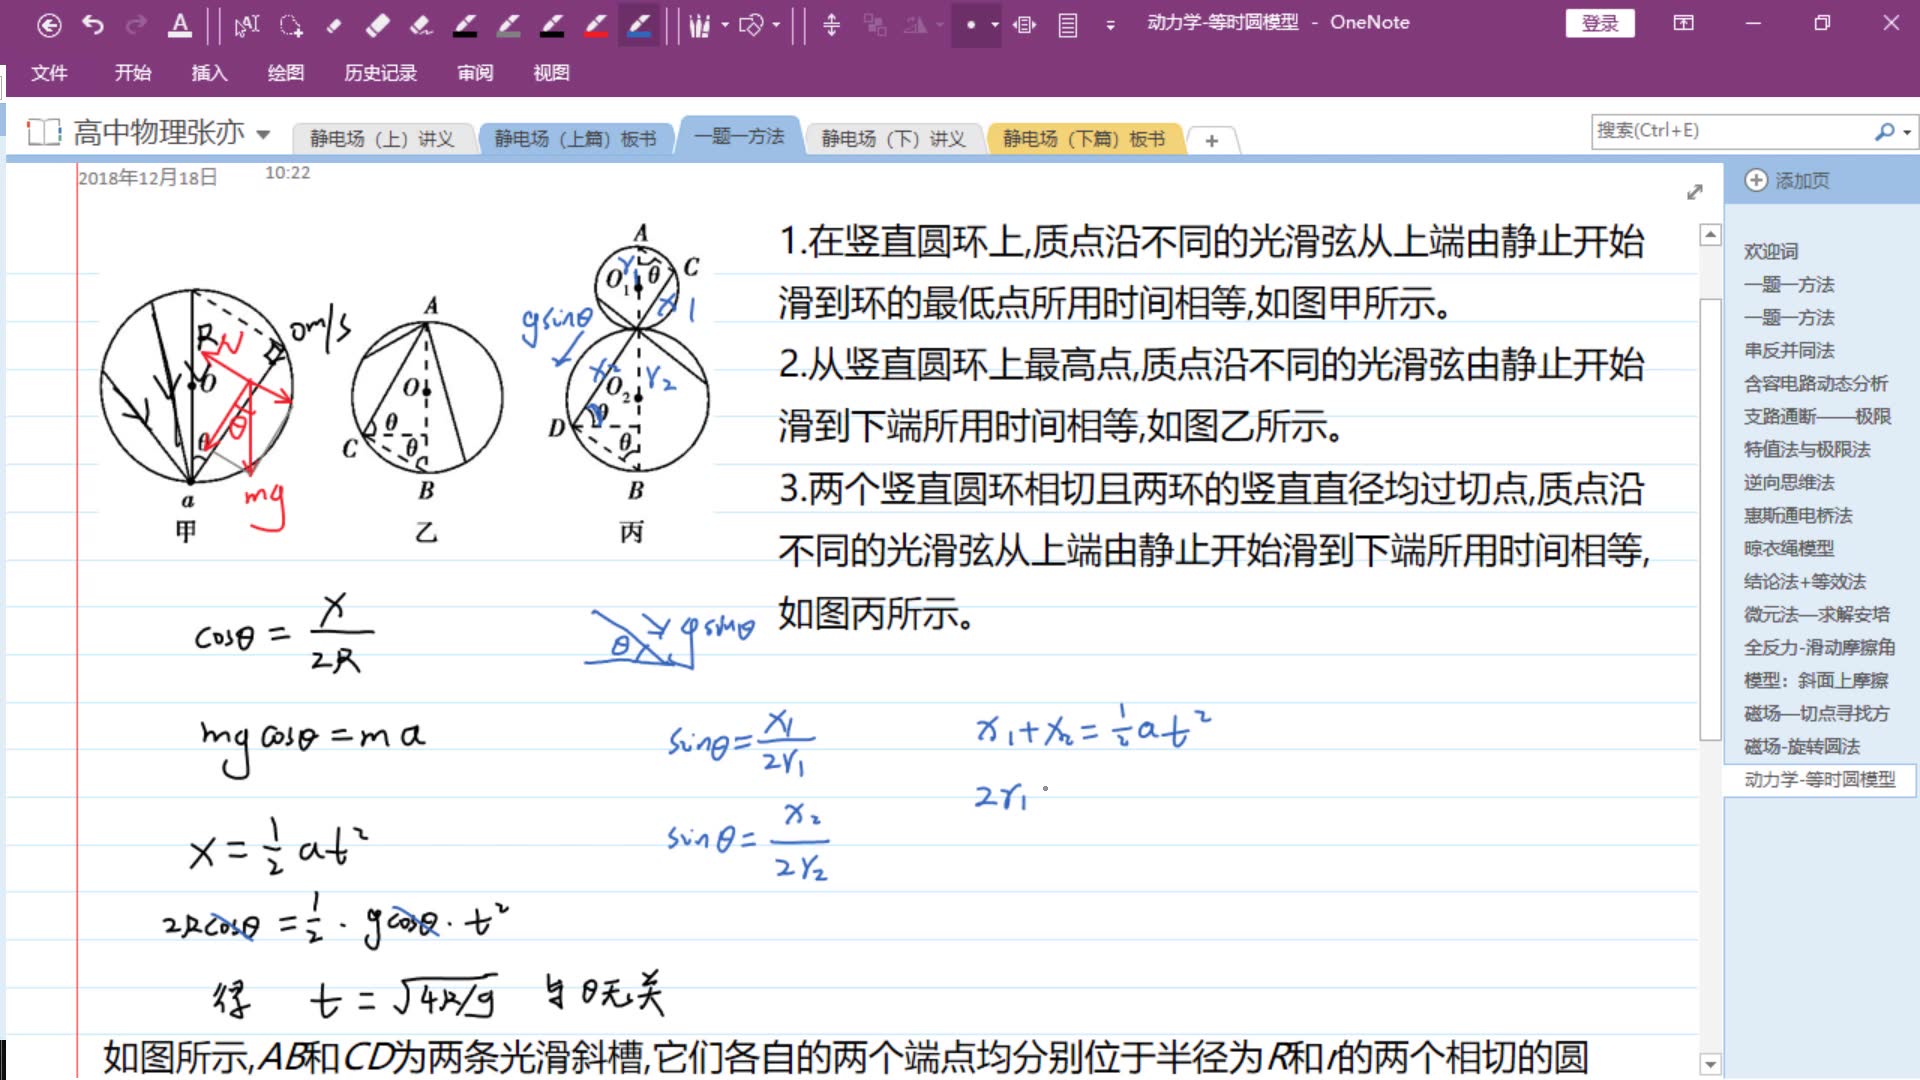
Task: Open the 高中物理张亦 notebook dropdown
Action: 264,133
